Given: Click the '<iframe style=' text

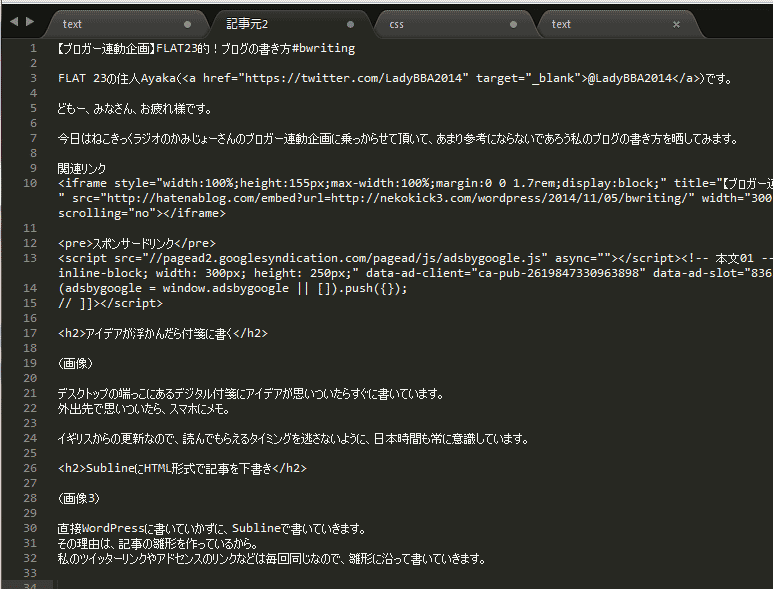Looking at the screenshot, I should (106, 183).
